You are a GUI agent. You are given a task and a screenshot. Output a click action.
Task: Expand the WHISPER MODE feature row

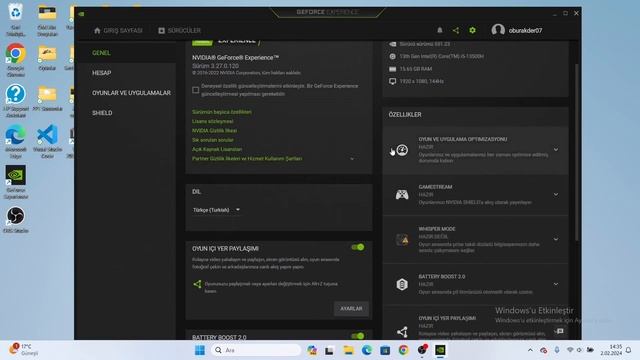(556, 239)
